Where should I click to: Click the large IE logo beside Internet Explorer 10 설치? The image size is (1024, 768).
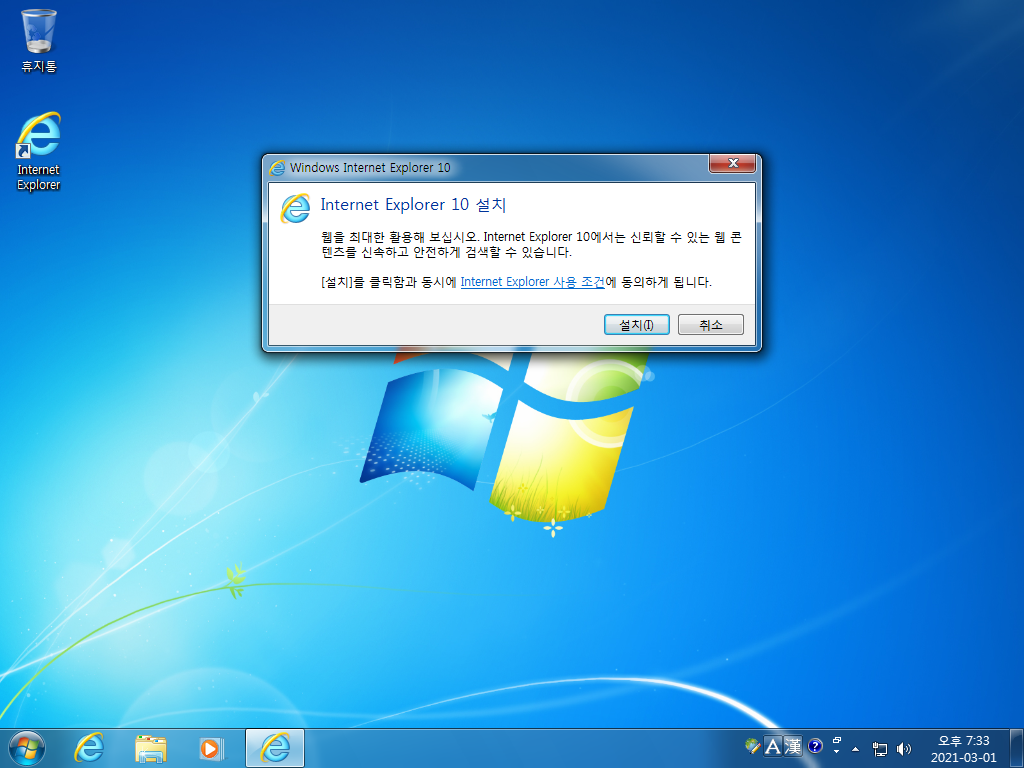tap(295, 208)
